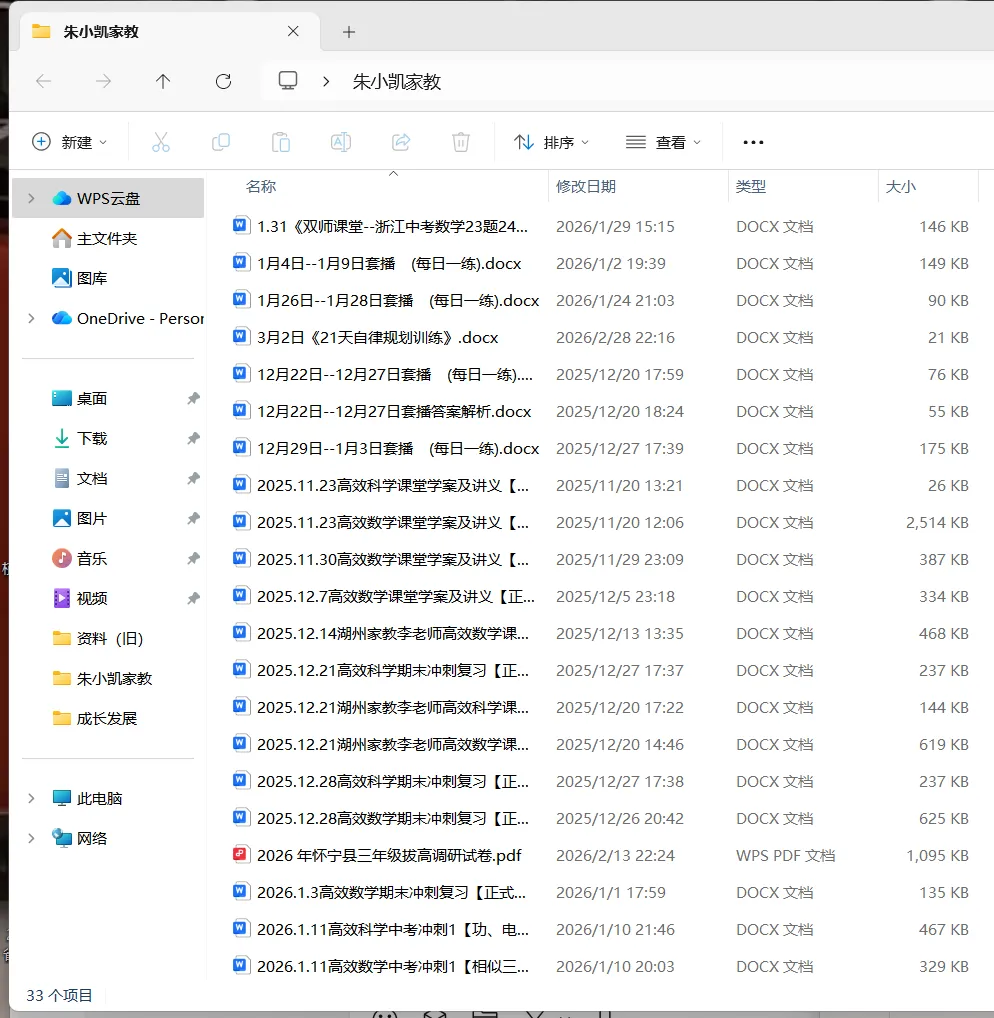Click the Delete trash can icon
The image size is (994, 1018).
point(461,142)
